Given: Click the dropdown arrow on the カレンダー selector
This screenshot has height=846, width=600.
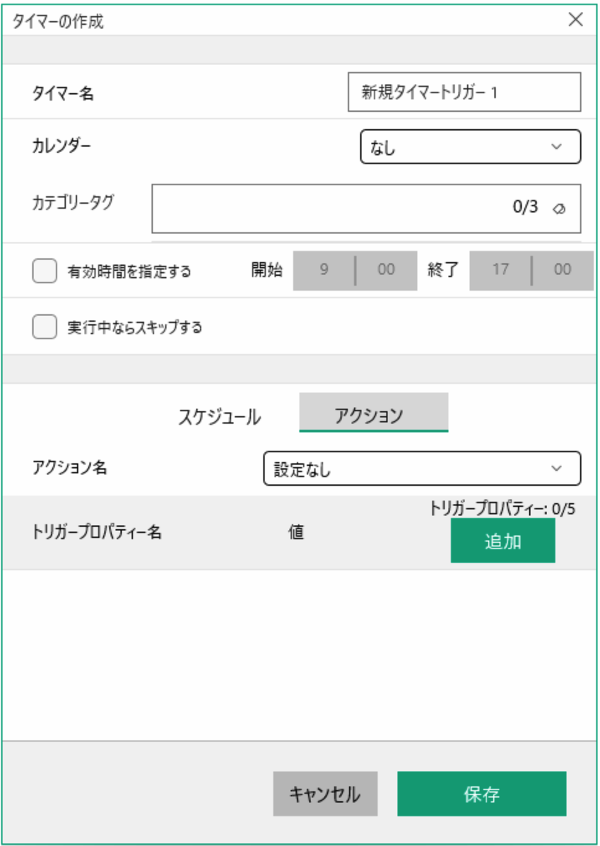Looking at the screenshot, I should pos(558,146).
